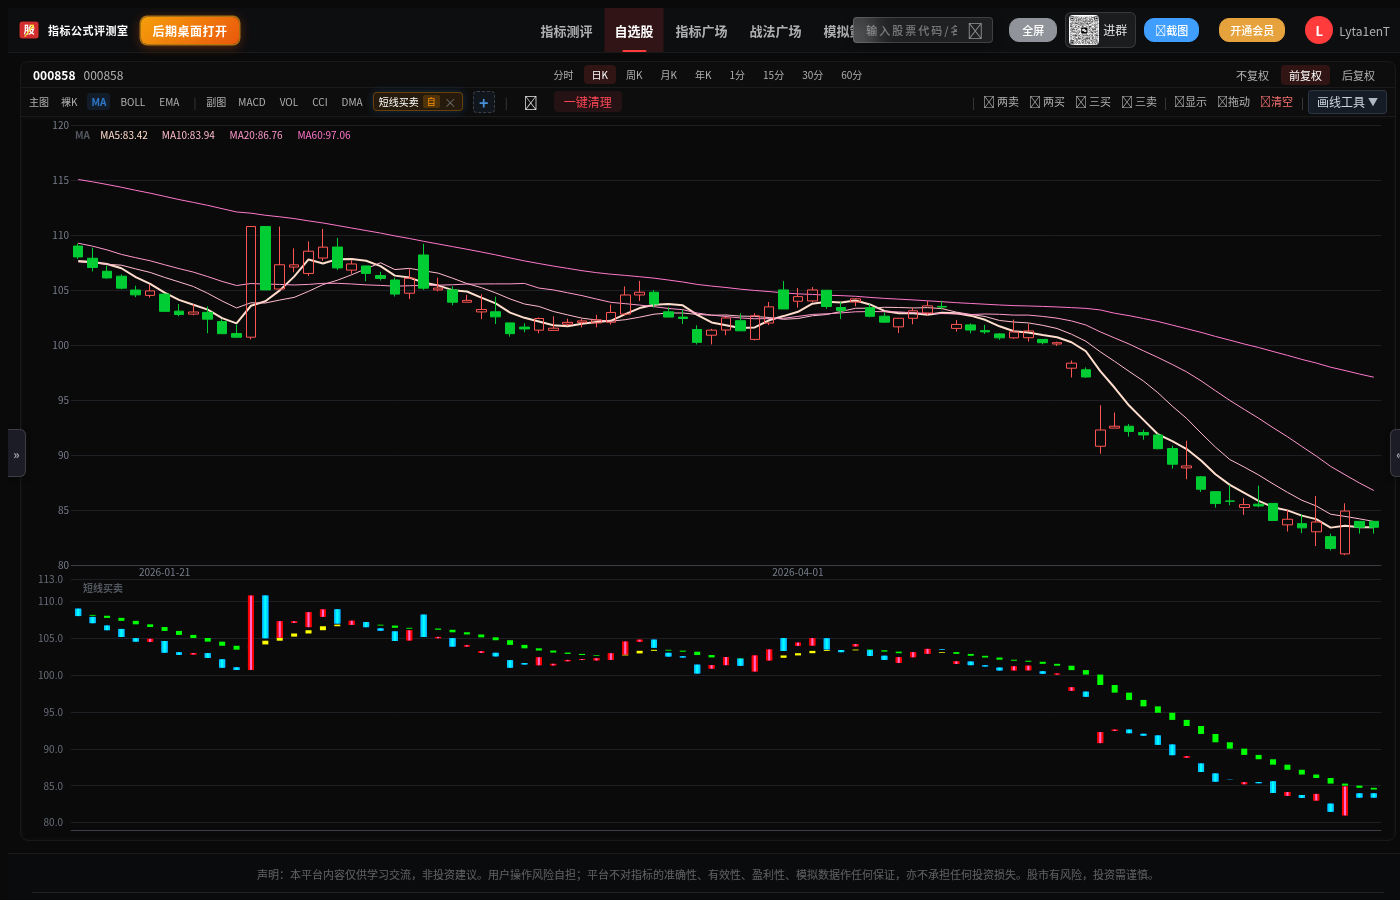
Task: Click the search icon in stock code field
Action: [x=975, y=31]
